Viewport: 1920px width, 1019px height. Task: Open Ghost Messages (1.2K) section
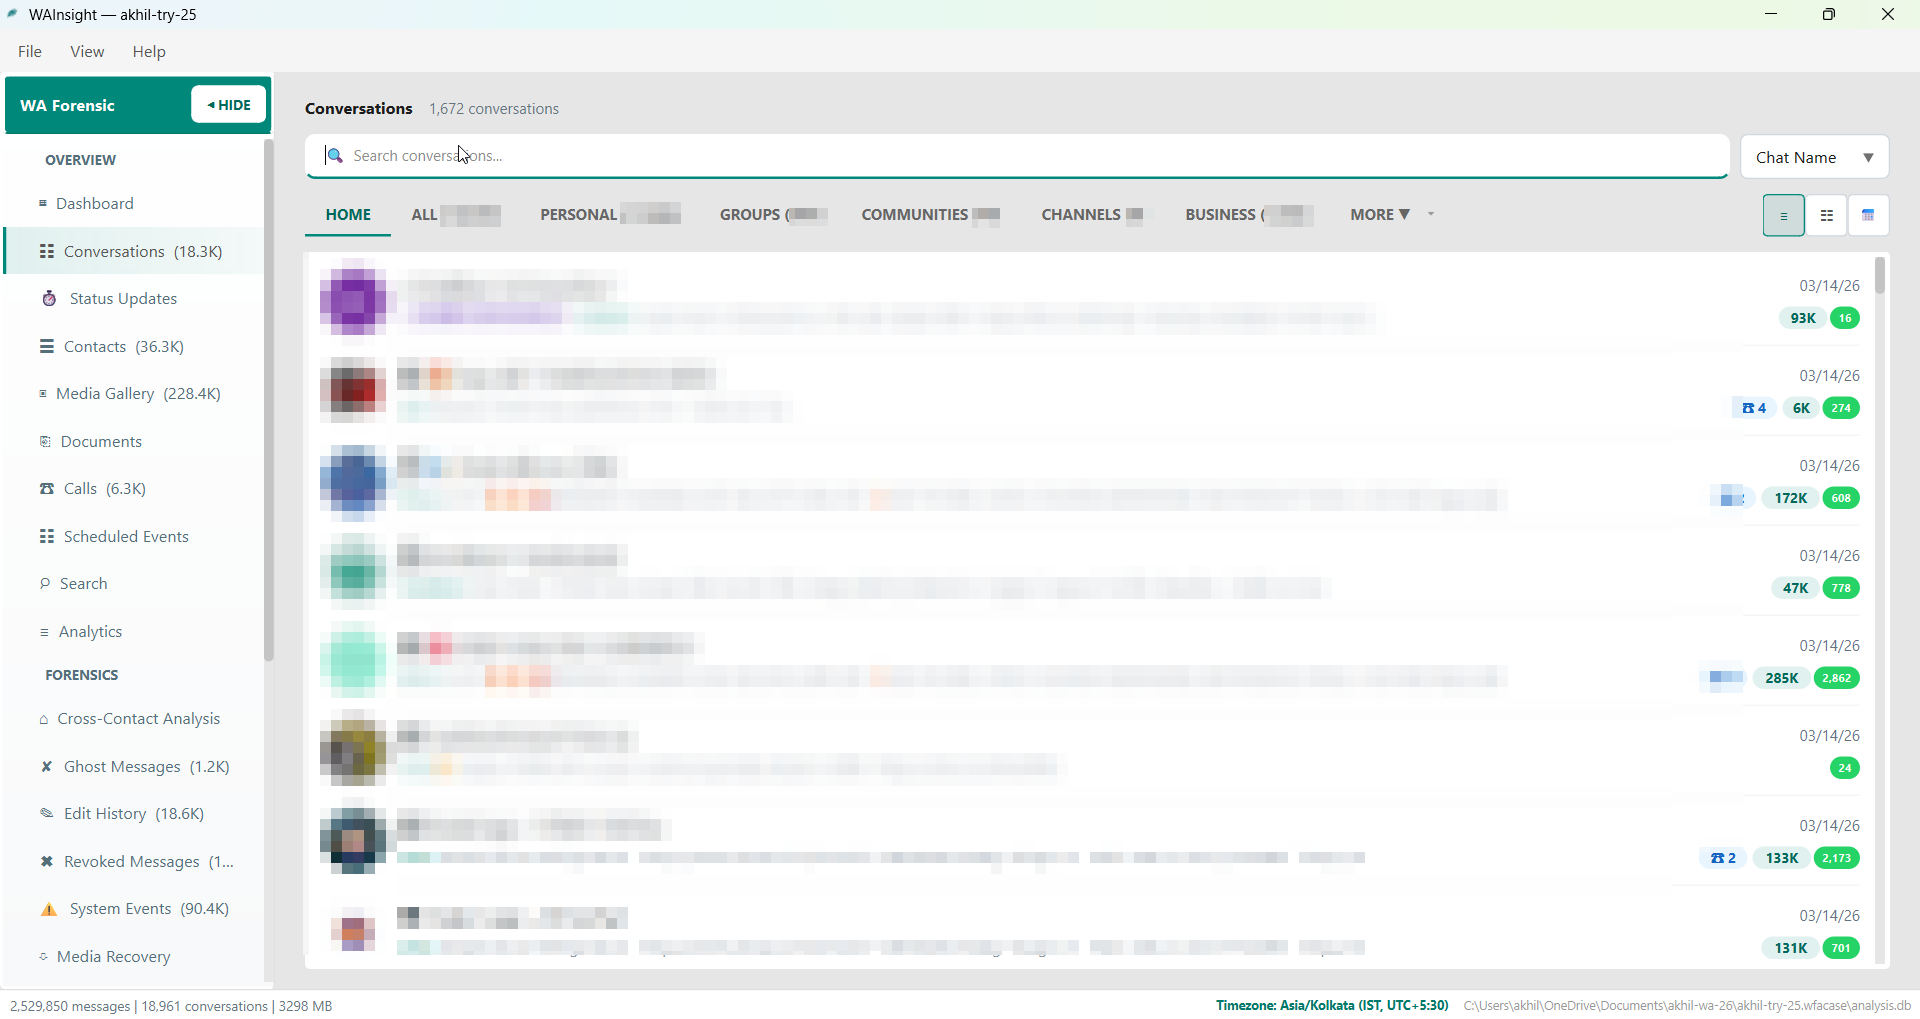click(134, 766)
